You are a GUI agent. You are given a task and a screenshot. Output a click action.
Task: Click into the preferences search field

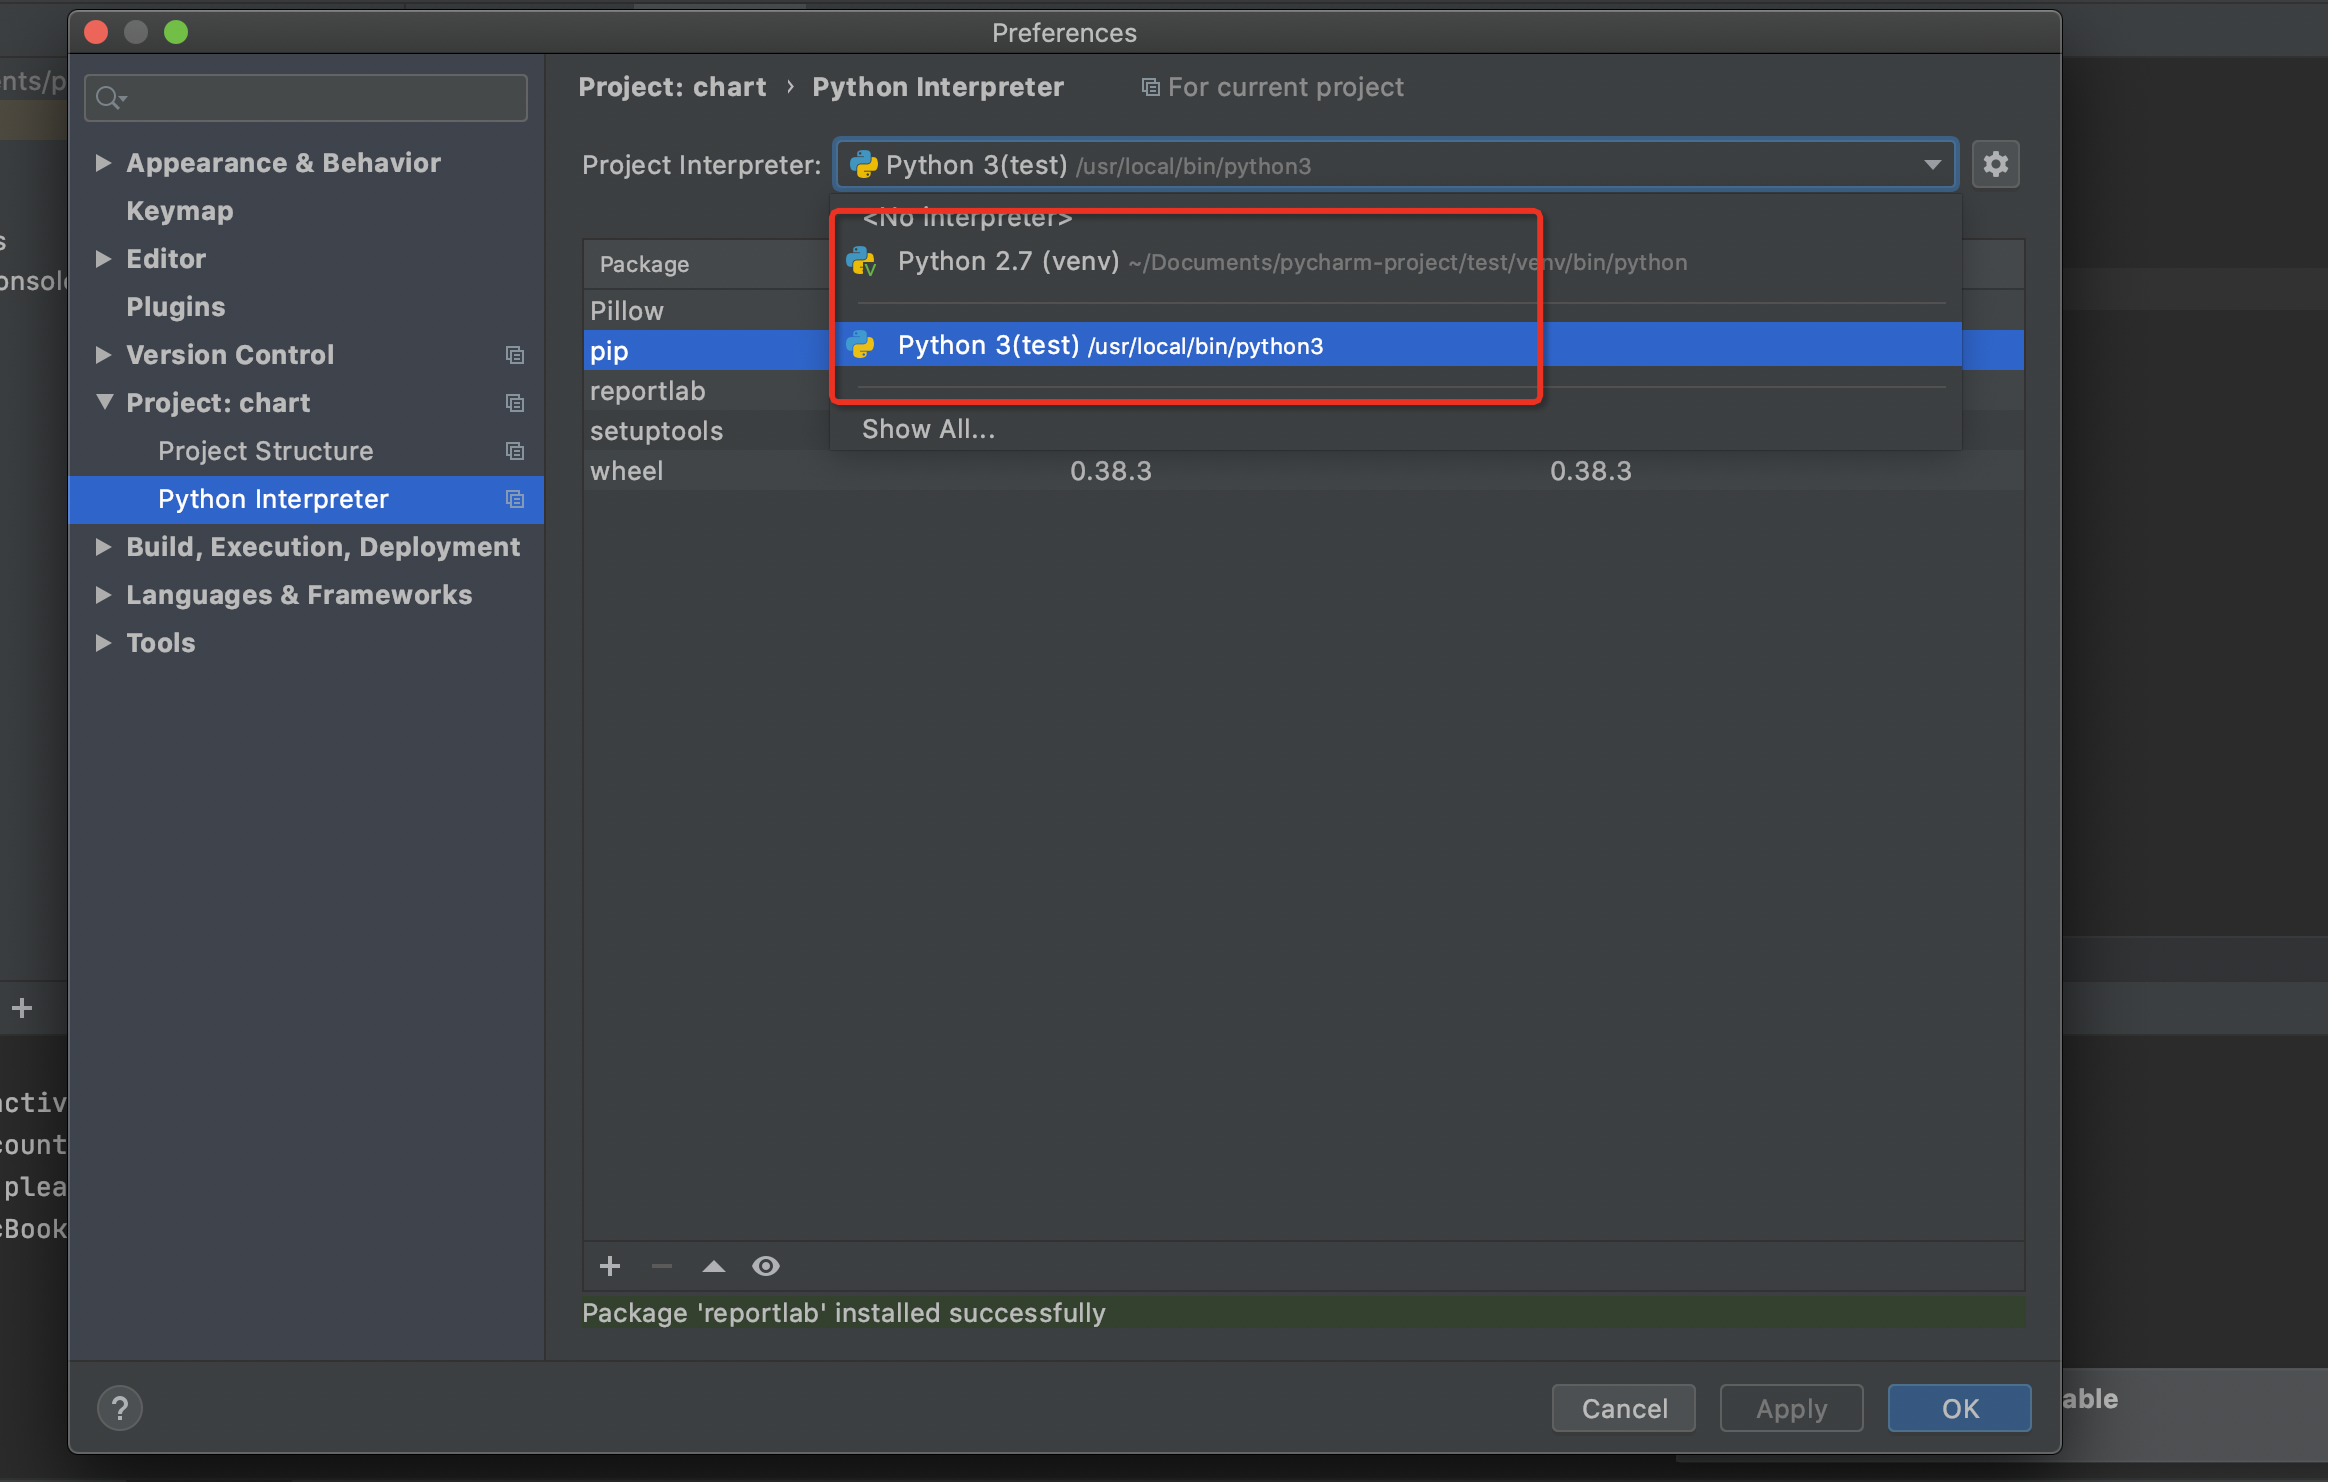(x=320, y=98)
